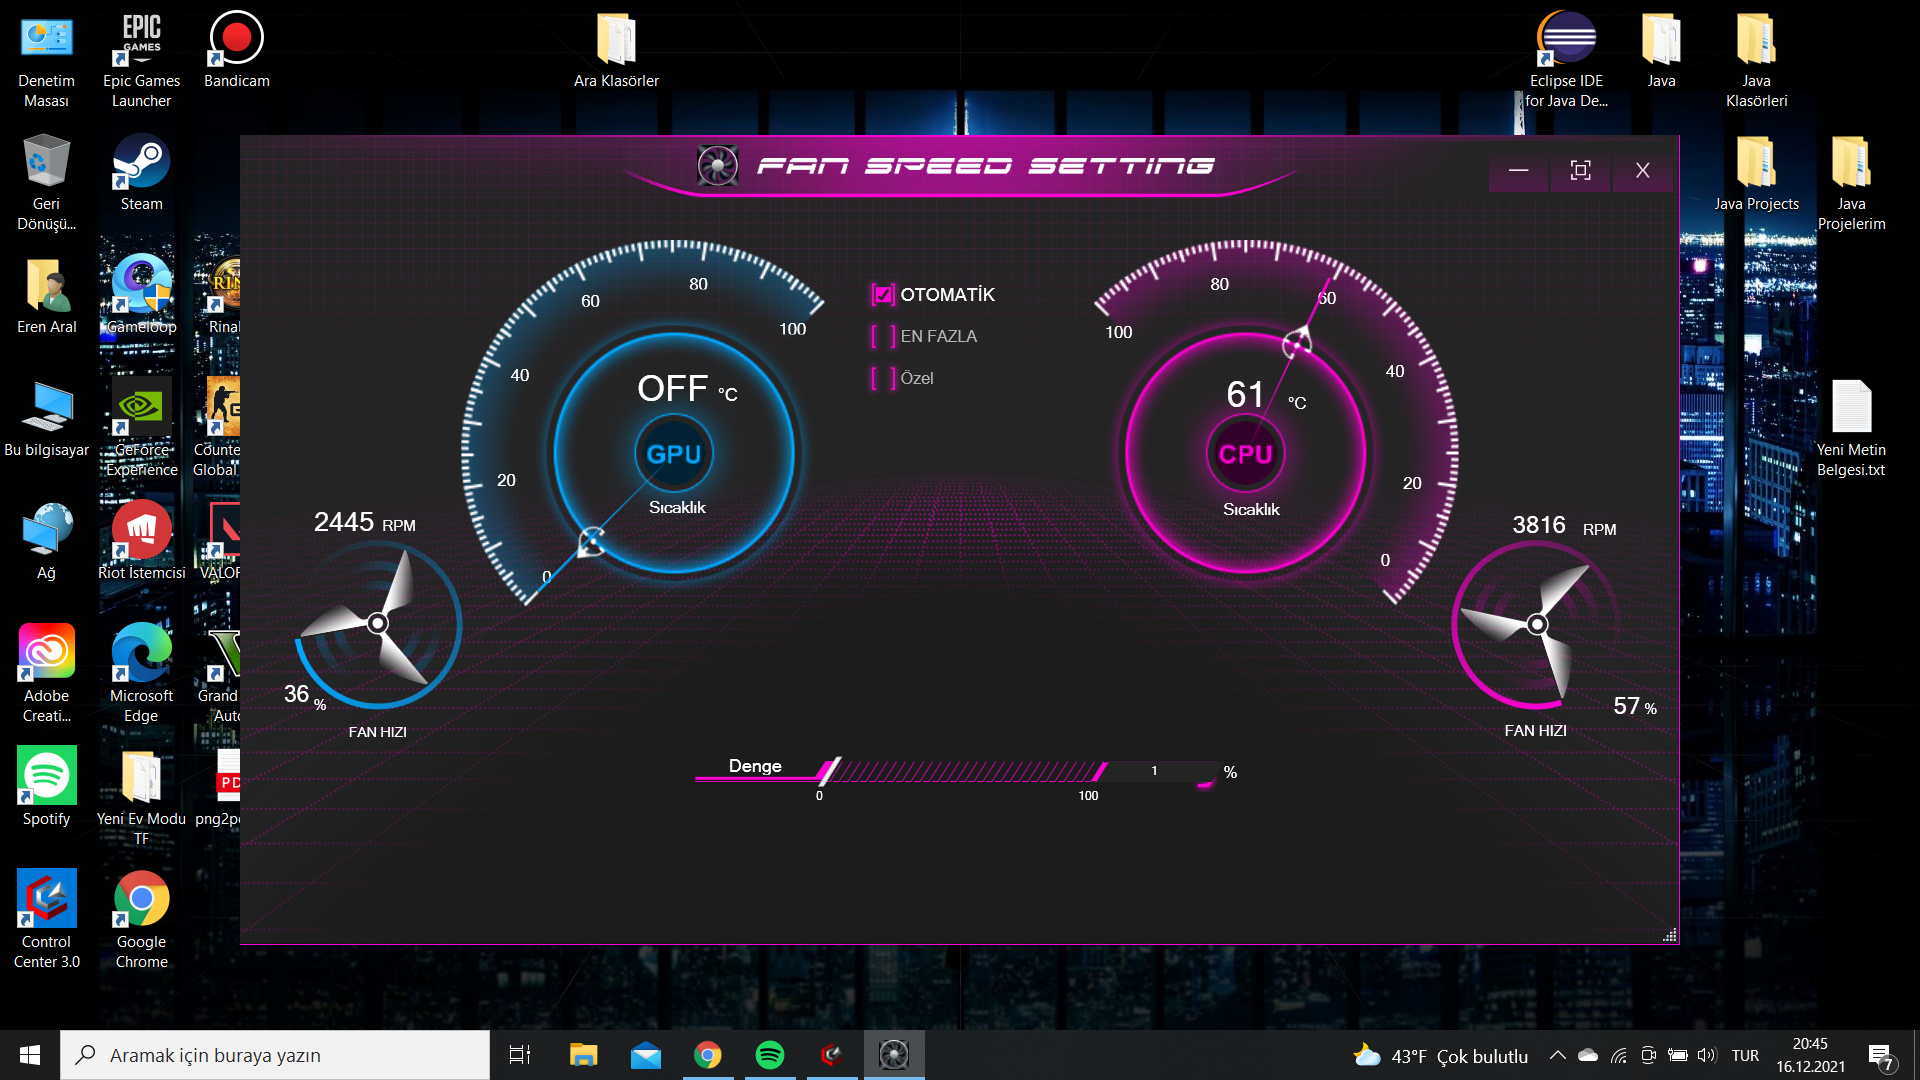Uncheck the OTOMATİK mode checkbox
Image resolution: width=1920 pixels, height=1080 pixels.
click(883, 295)
